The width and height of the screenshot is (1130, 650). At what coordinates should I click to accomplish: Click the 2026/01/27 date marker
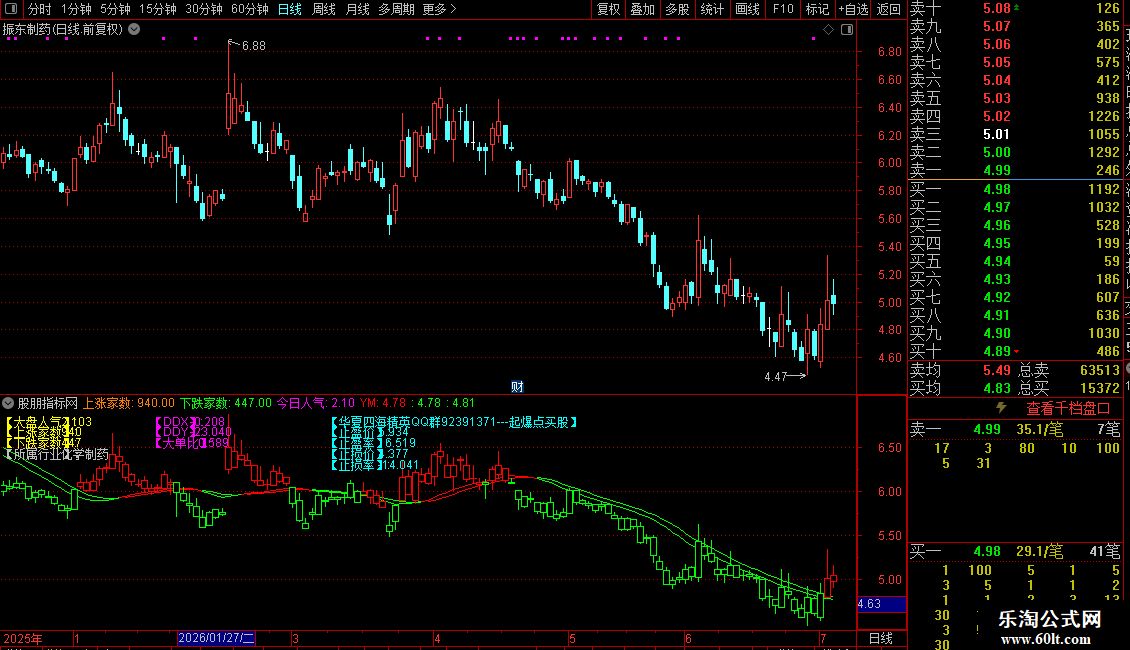coord(216,638)
